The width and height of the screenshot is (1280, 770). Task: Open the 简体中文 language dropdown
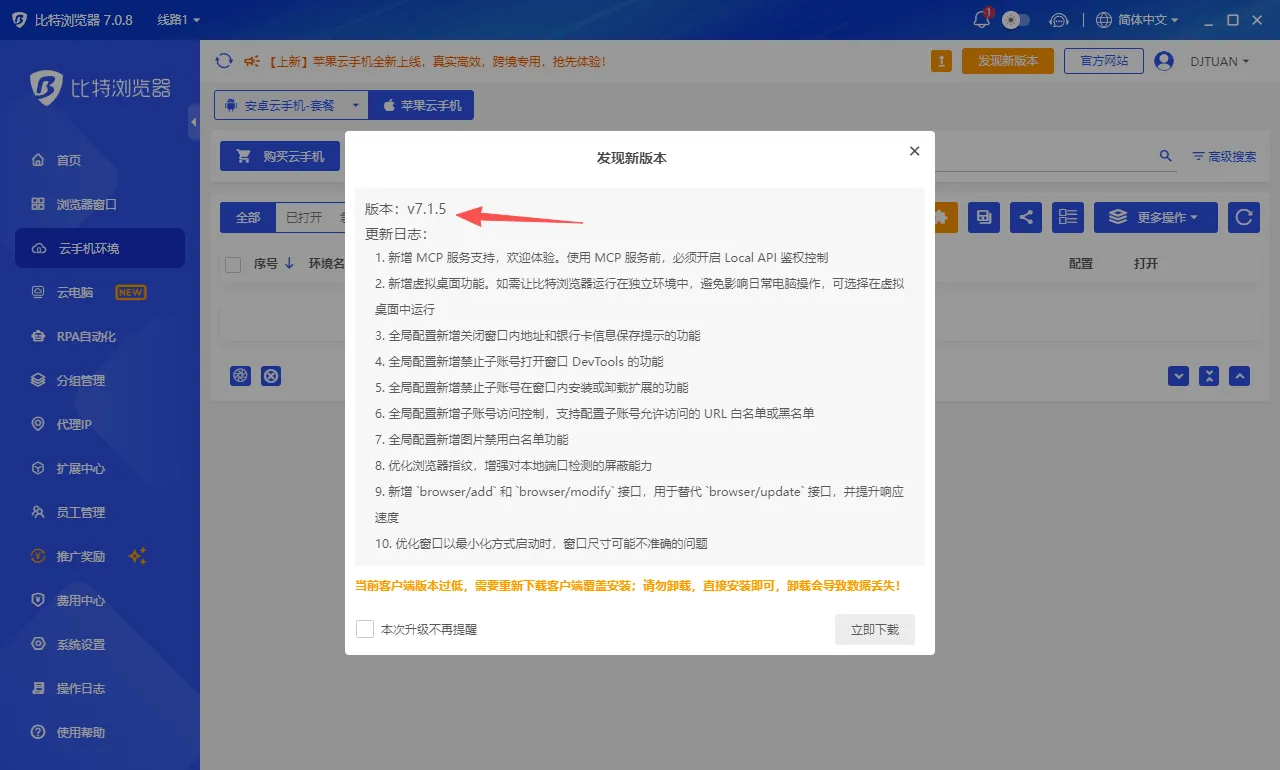pos(1137,20)
